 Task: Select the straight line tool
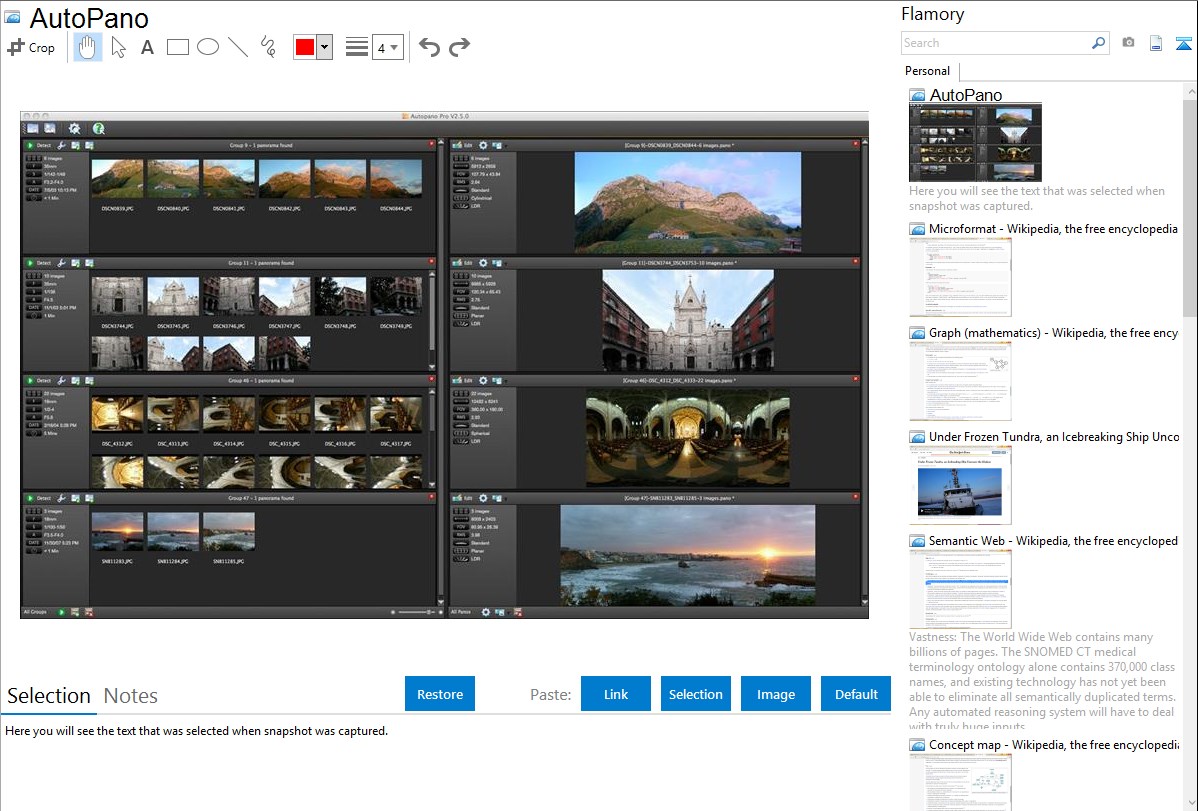click(x=238, y=47)
